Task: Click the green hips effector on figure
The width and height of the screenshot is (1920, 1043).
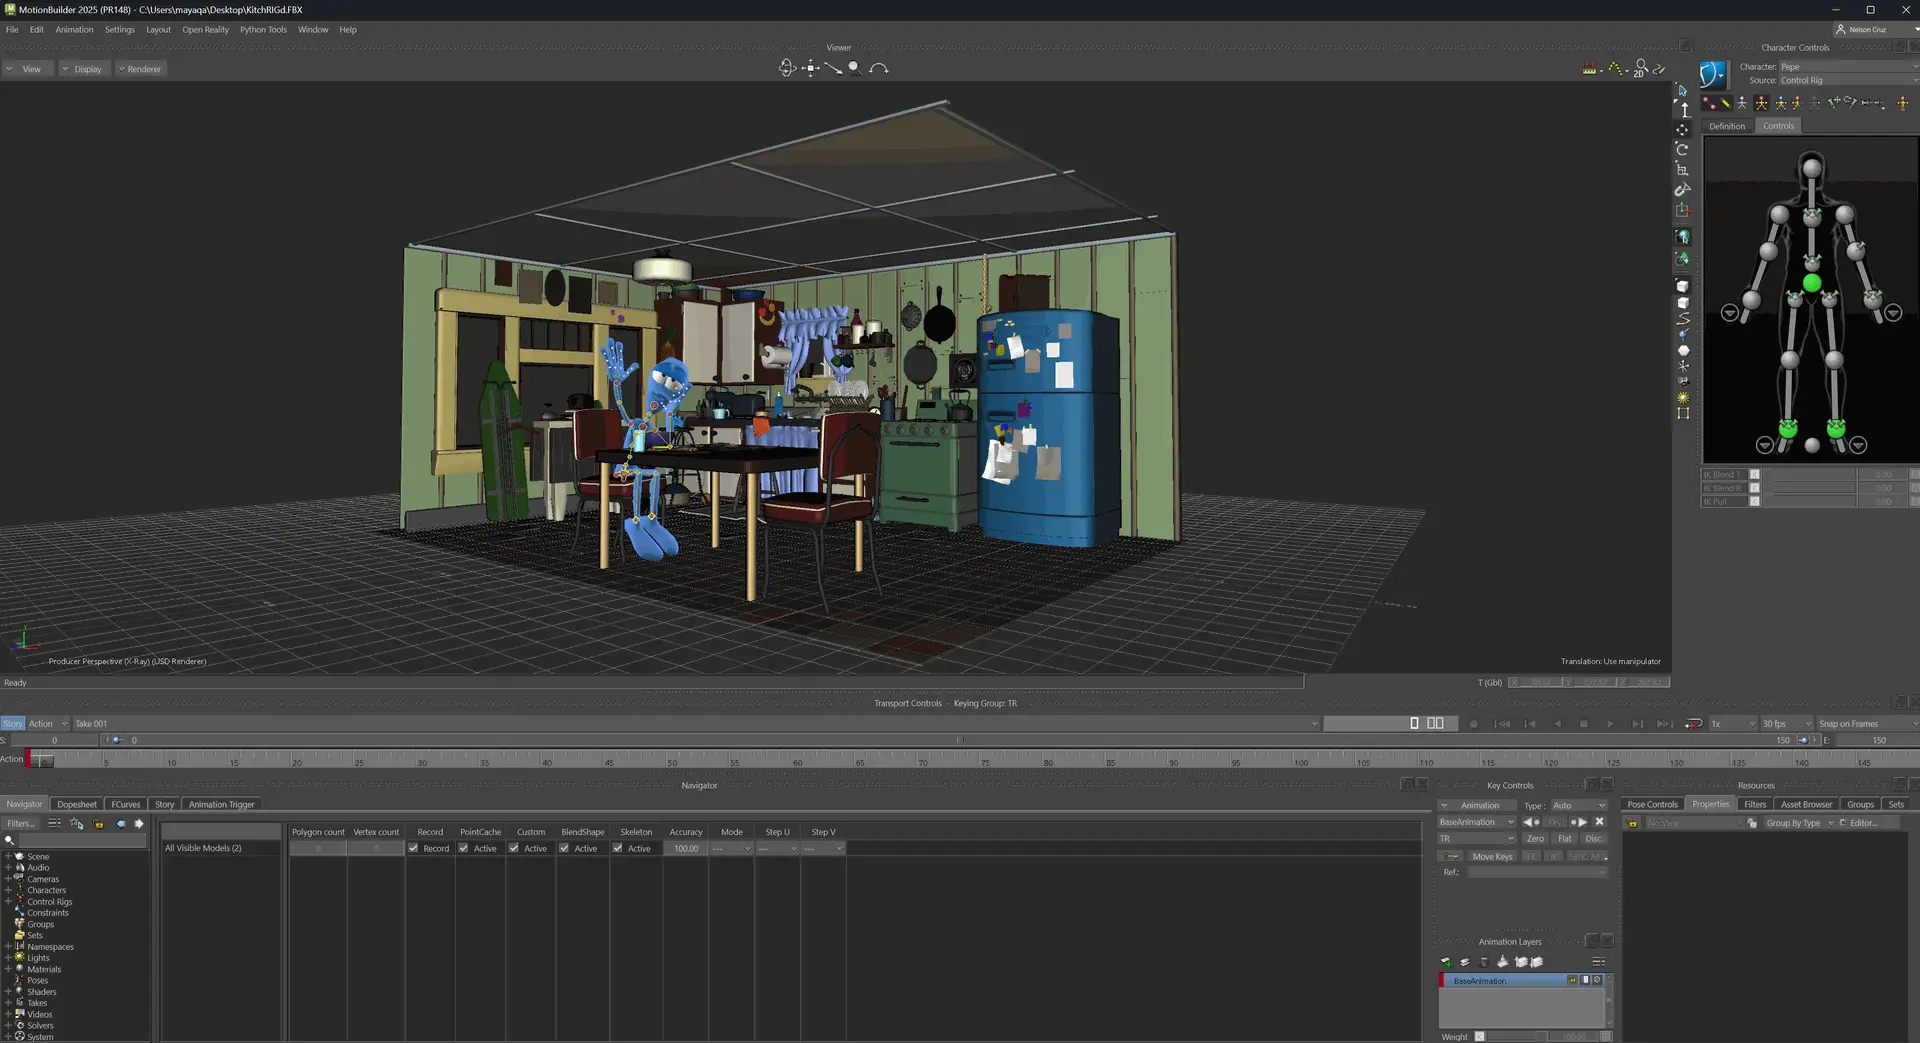Action: click(x=1811, y=284)
